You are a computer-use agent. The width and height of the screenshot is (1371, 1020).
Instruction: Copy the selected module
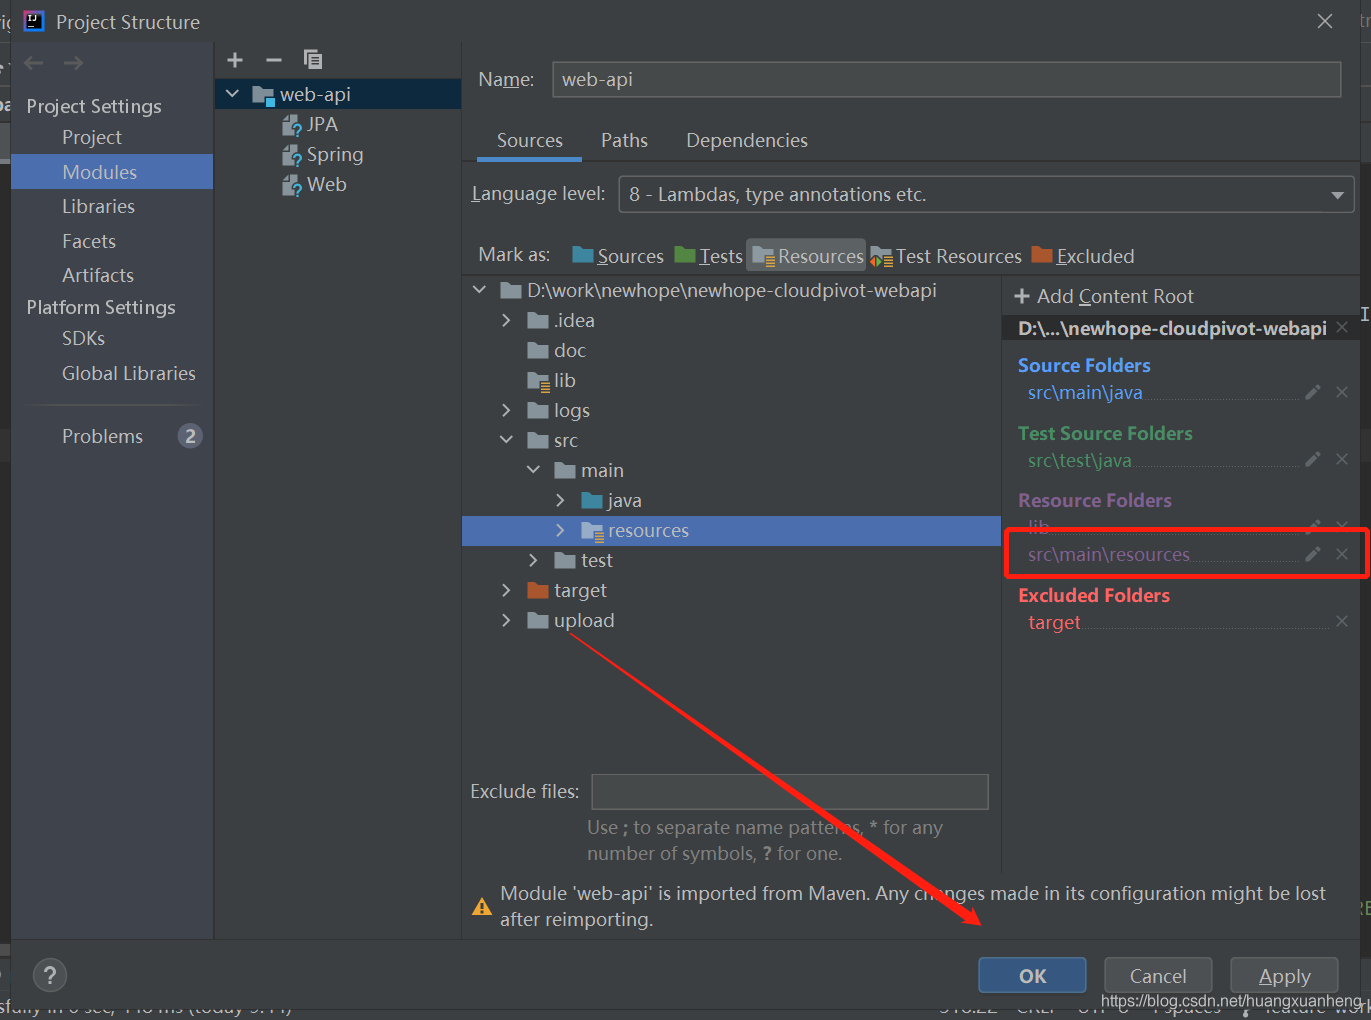click(x=313, y=60)
